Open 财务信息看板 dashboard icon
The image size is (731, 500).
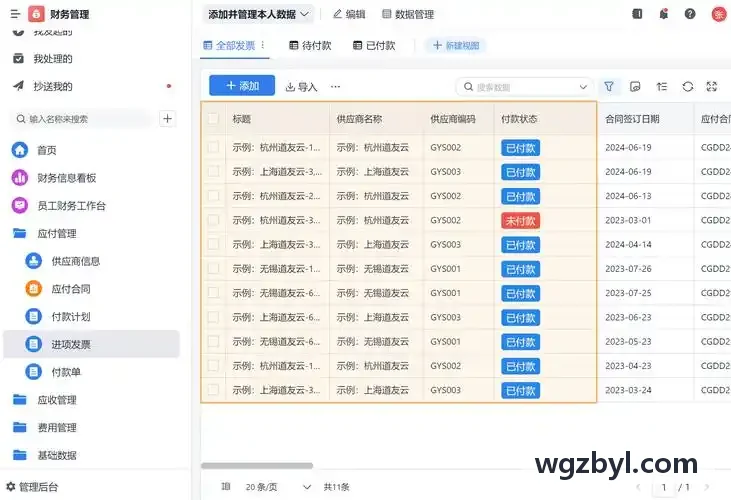pos(20,178)
